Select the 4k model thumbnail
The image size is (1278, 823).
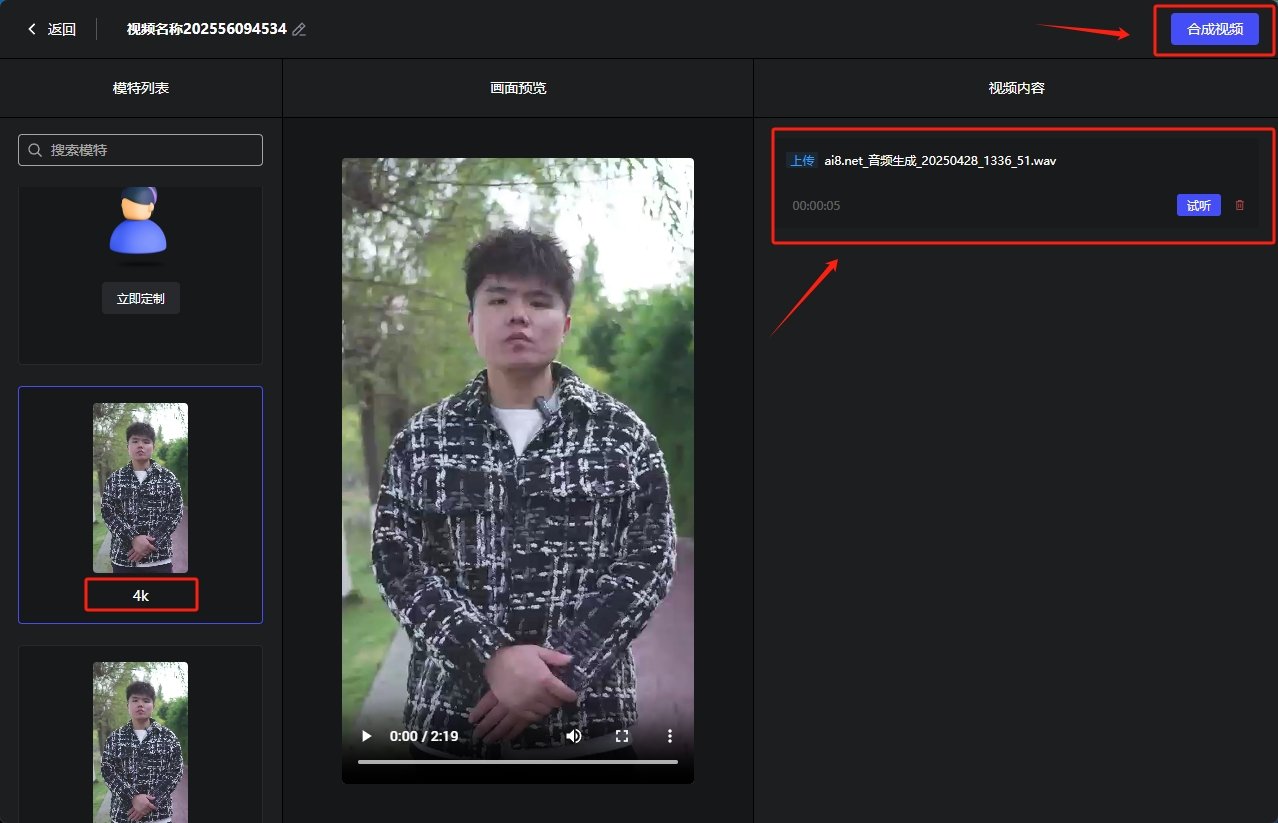140,487
